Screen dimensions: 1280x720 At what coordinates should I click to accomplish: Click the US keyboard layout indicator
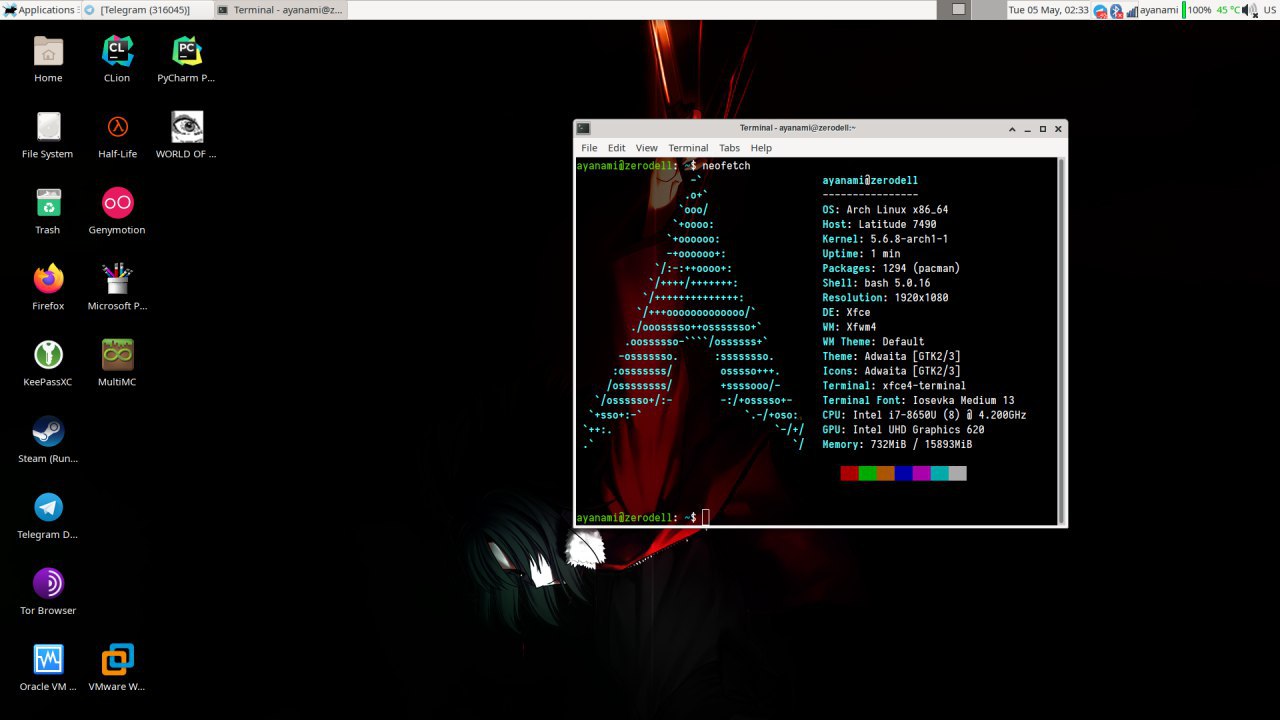point(1270,10)
